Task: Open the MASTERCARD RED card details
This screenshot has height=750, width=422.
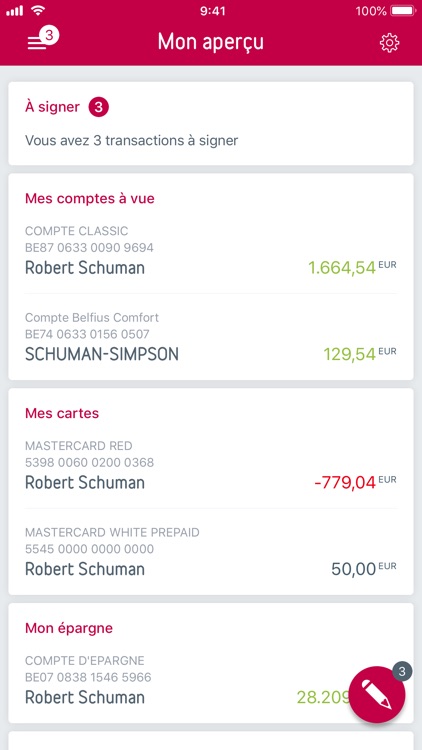Action: [211, 465]
